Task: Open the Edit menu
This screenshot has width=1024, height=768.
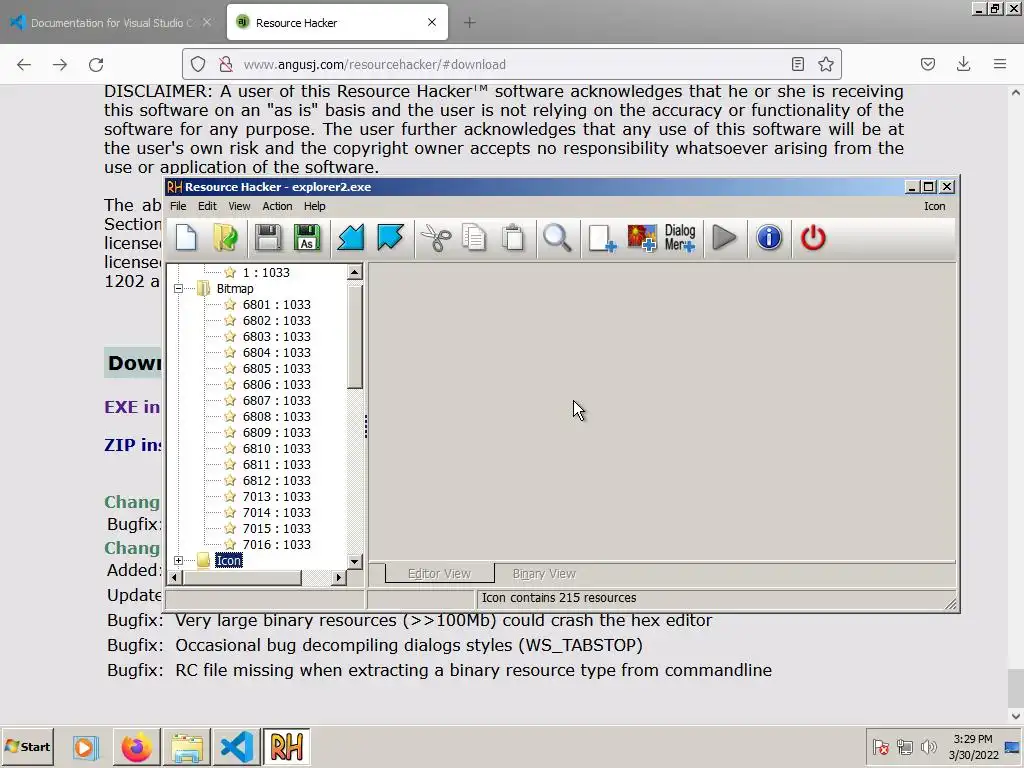Action: [x=207, y=206]
